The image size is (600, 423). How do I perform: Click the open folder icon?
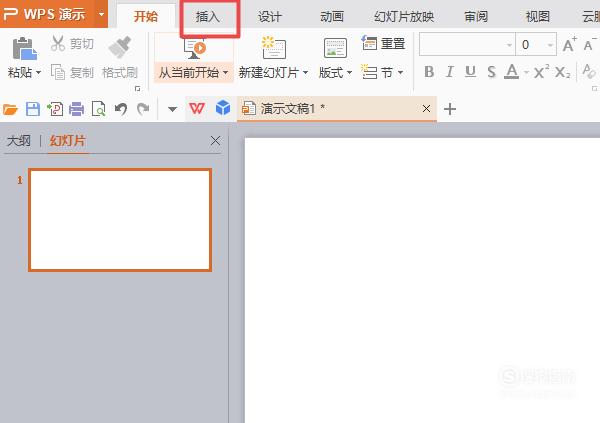10,109
